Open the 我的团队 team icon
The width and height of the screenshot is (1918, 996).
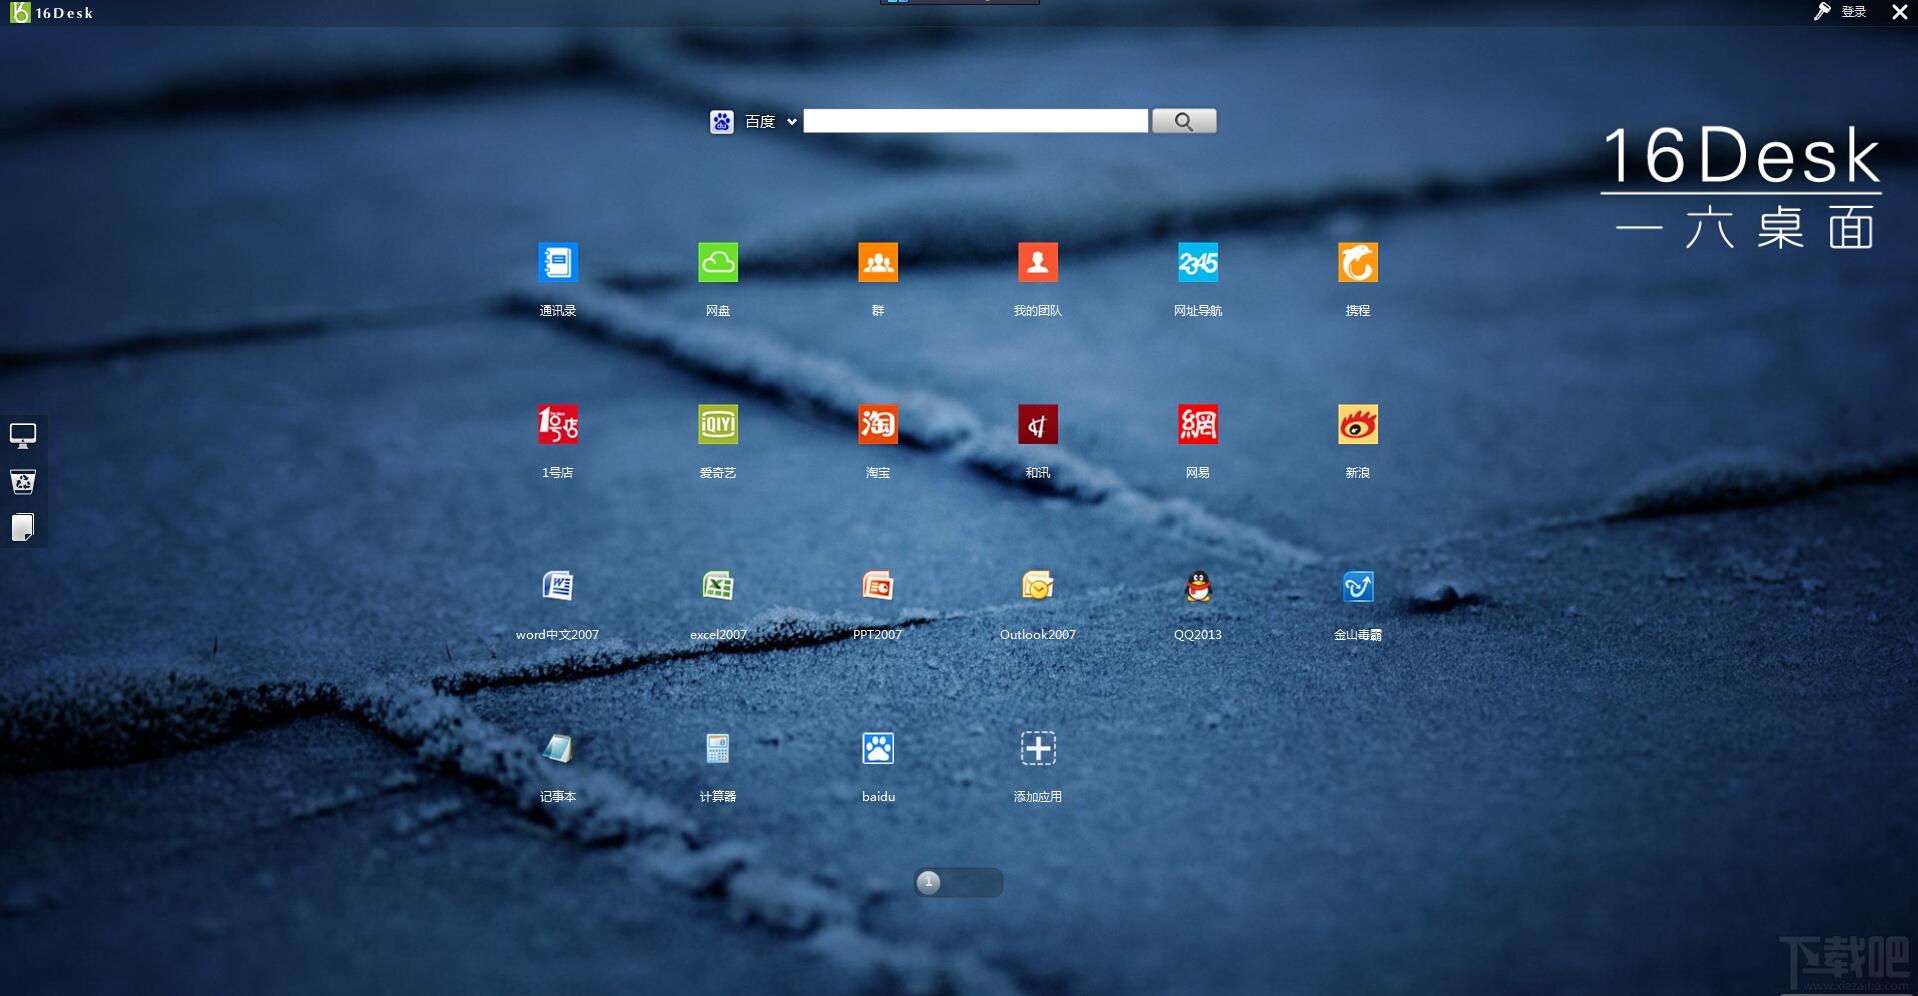coord(1037,263)
